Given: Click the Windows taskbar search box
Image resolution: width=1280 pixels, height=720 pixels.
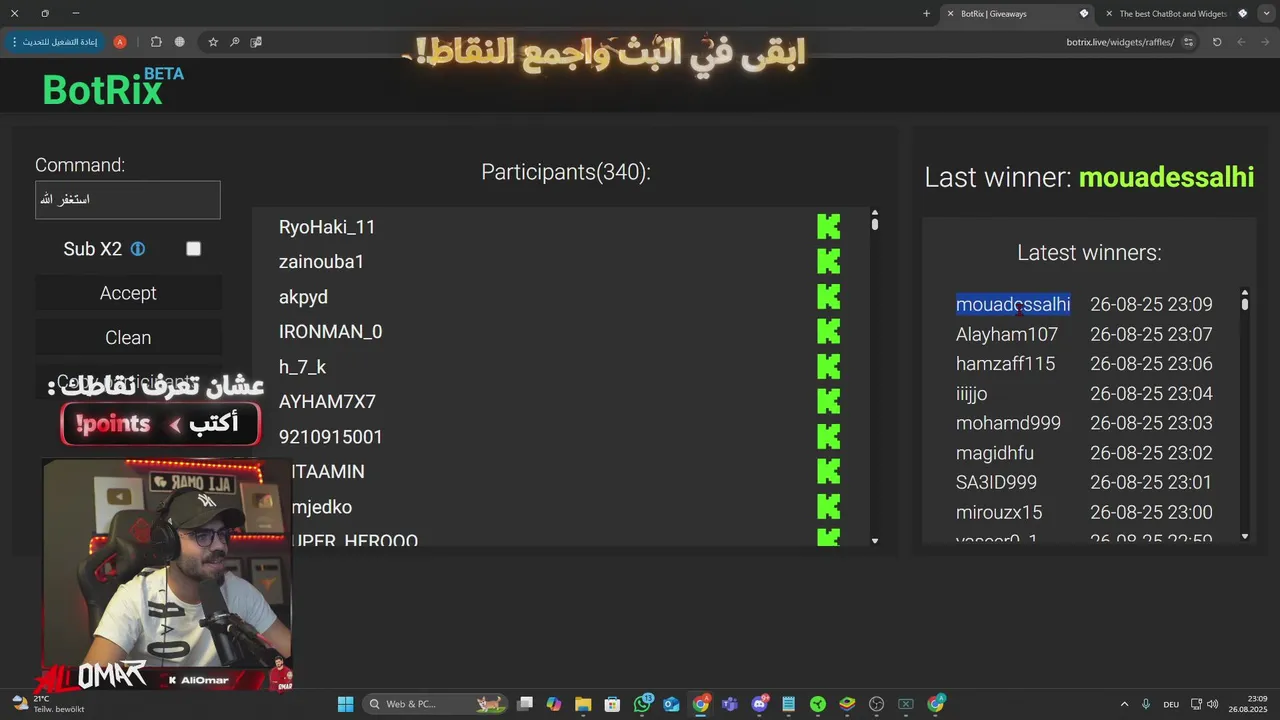Looking at the screenshot, I should (433, 704).
